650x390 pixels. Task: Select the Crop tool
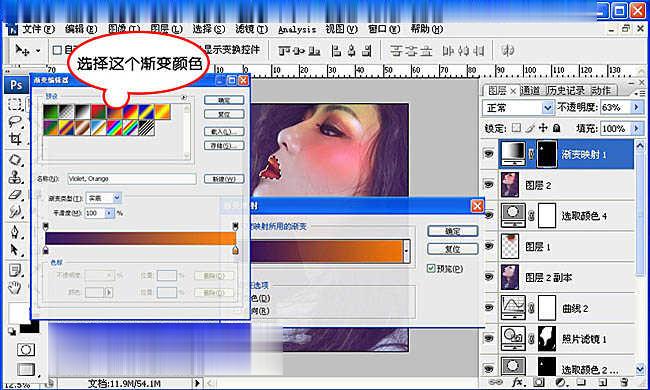coord(15,139)
